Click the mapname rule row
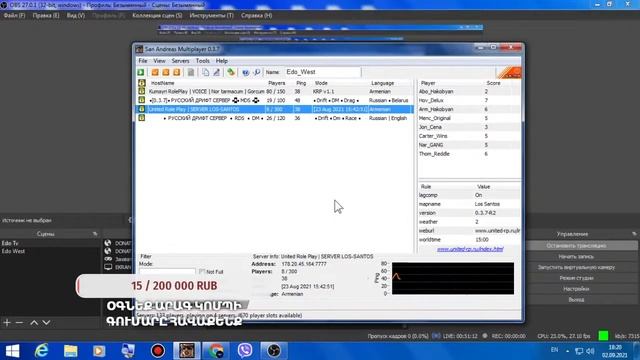This screenshot has width=640, height=360. (469, 204)
